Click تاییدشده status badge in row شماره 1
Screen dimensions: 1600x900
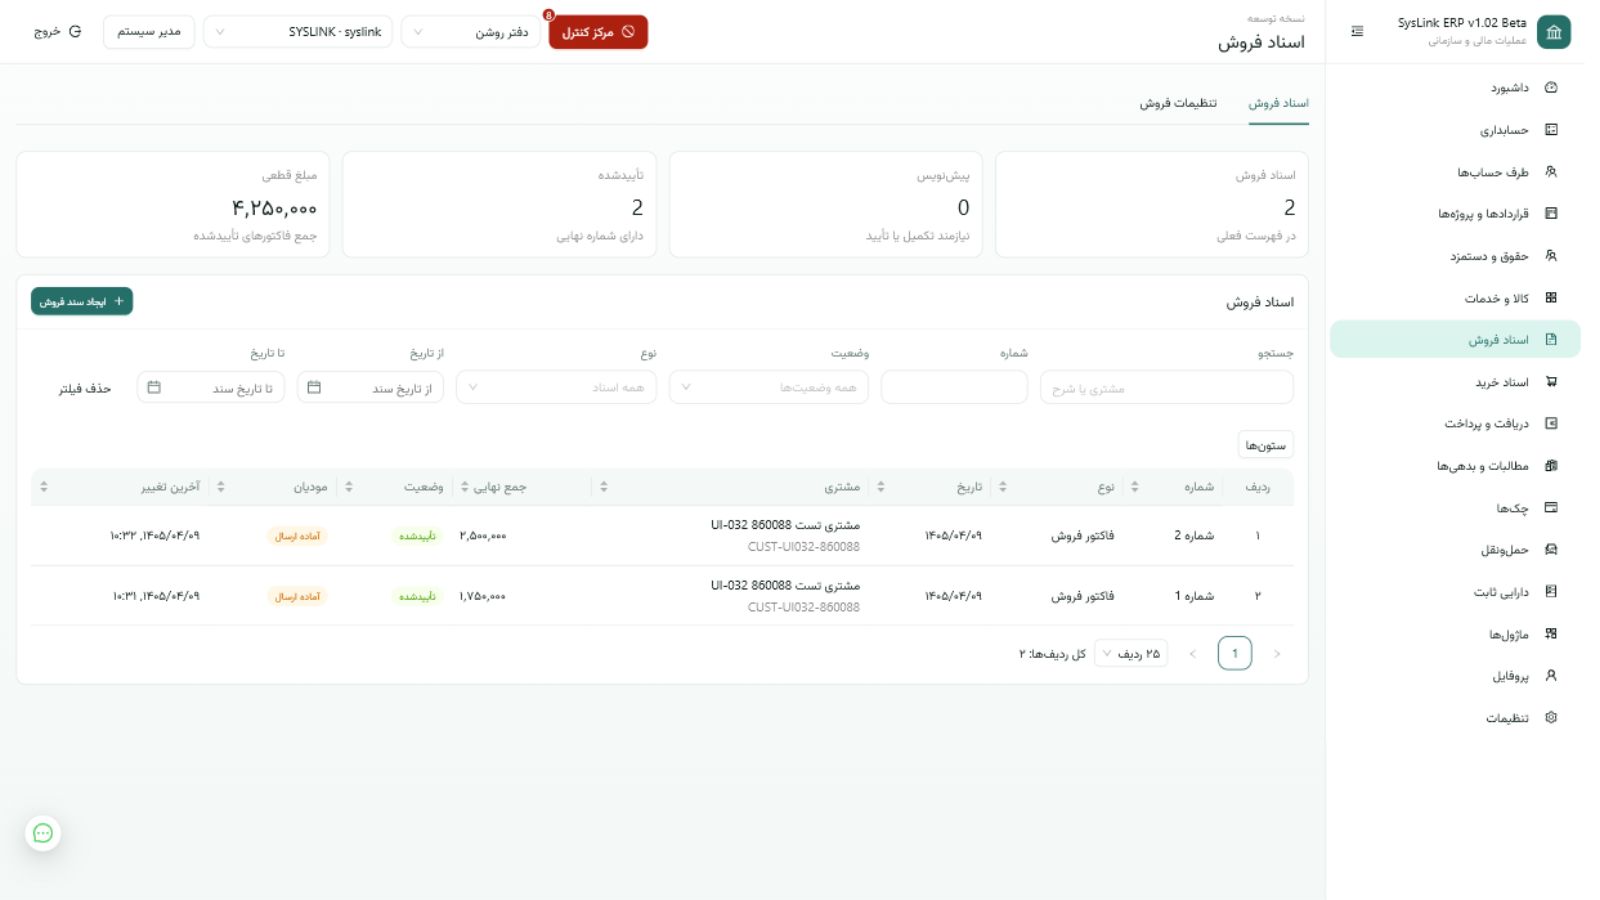(417, 596)
